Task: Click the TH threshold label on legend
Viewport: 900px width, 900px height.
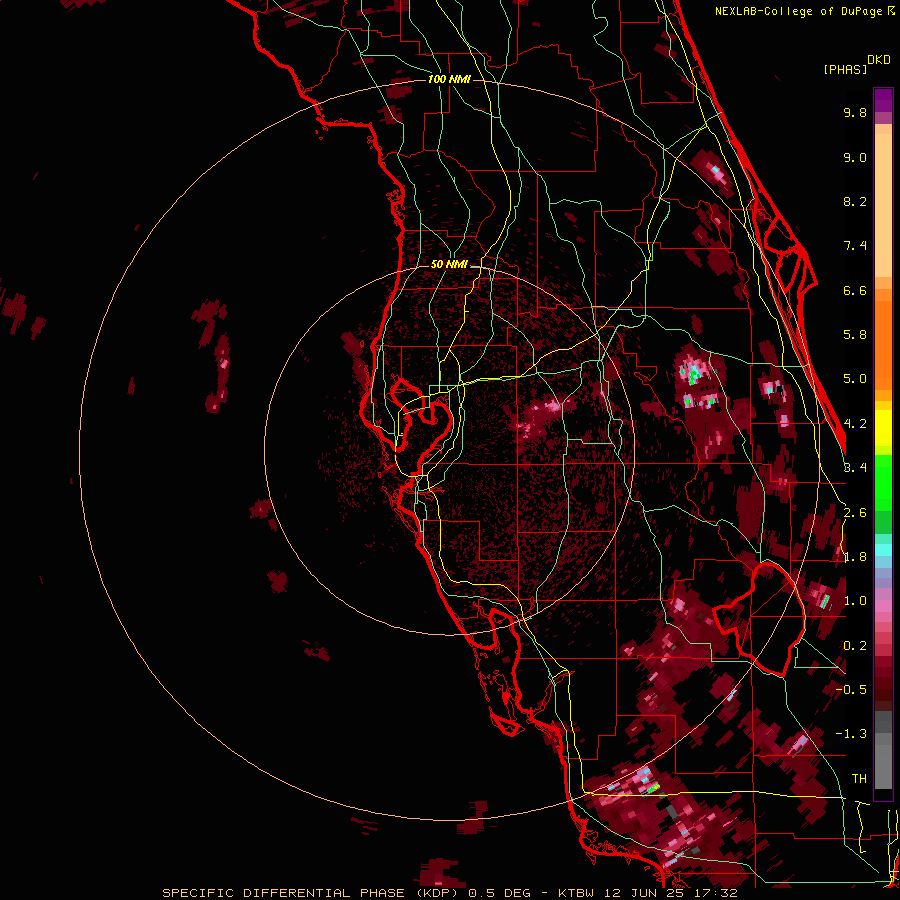Action: click(x=859, y=779)
